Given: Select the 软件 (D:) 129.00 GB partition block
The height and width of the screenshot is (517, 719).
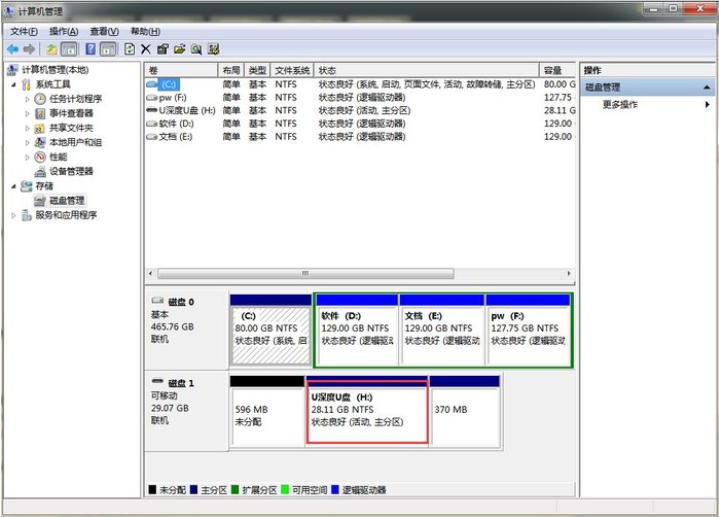Looking at the screenshot, I should pos(357,331).
